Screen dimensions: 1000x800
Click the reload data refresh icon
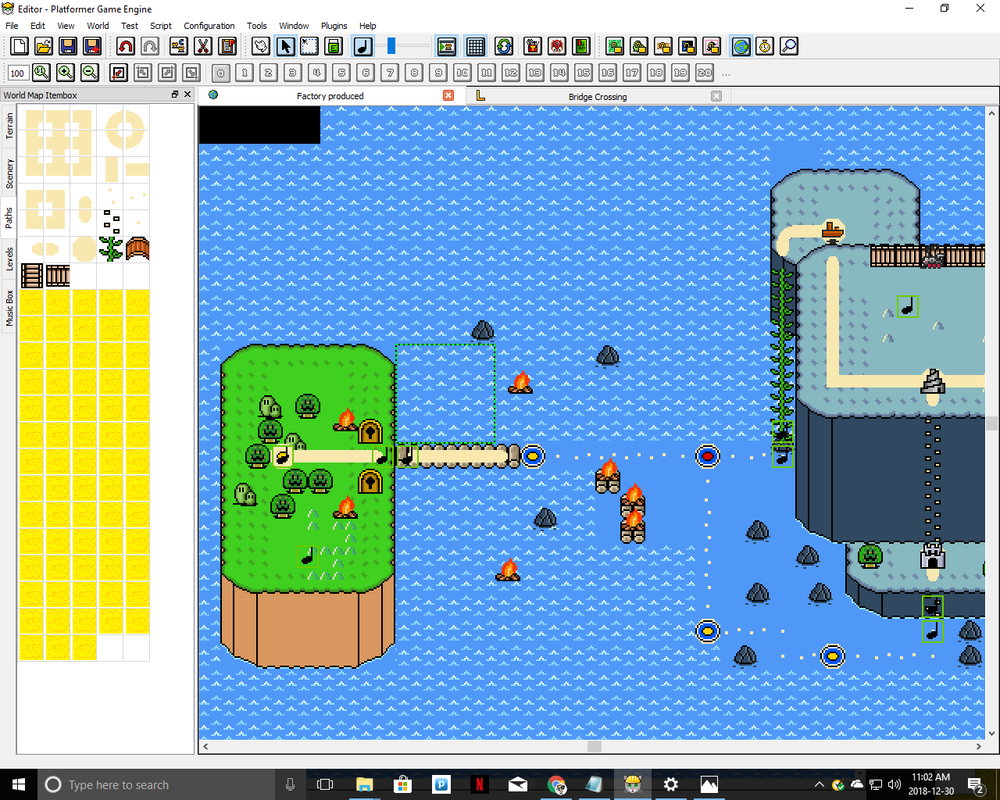pos(504,46)
